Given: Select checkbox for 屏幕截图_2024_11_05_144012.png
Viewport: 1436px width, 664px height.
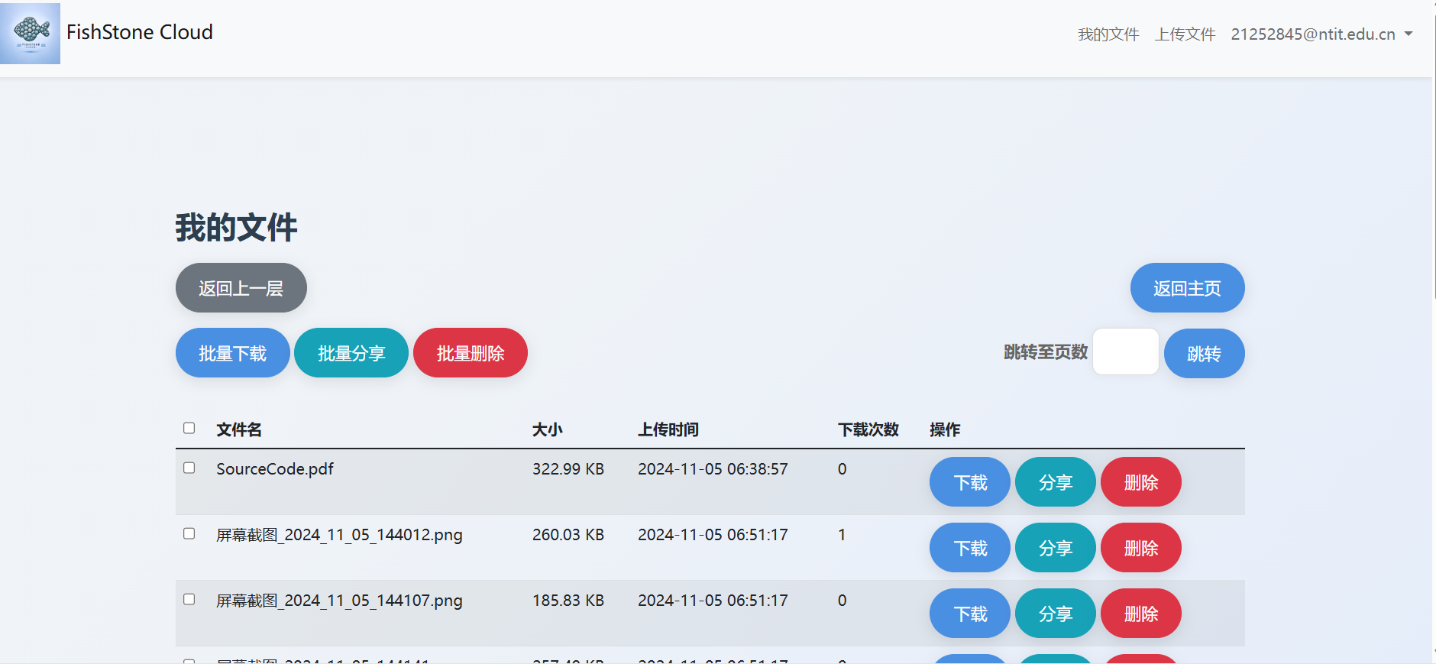Looking at the screenshot, I should [189, 534].
